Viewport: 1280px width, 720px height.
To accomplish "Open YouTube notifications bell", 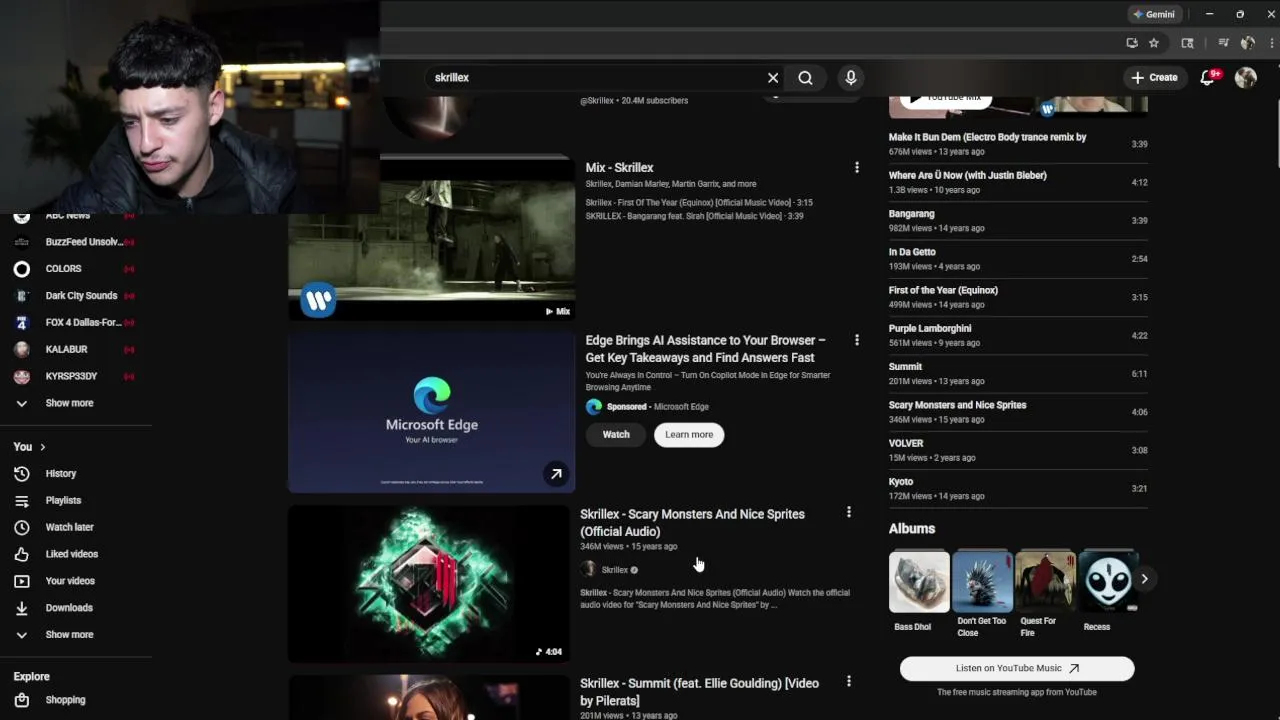I will (x=1207, y=77).
